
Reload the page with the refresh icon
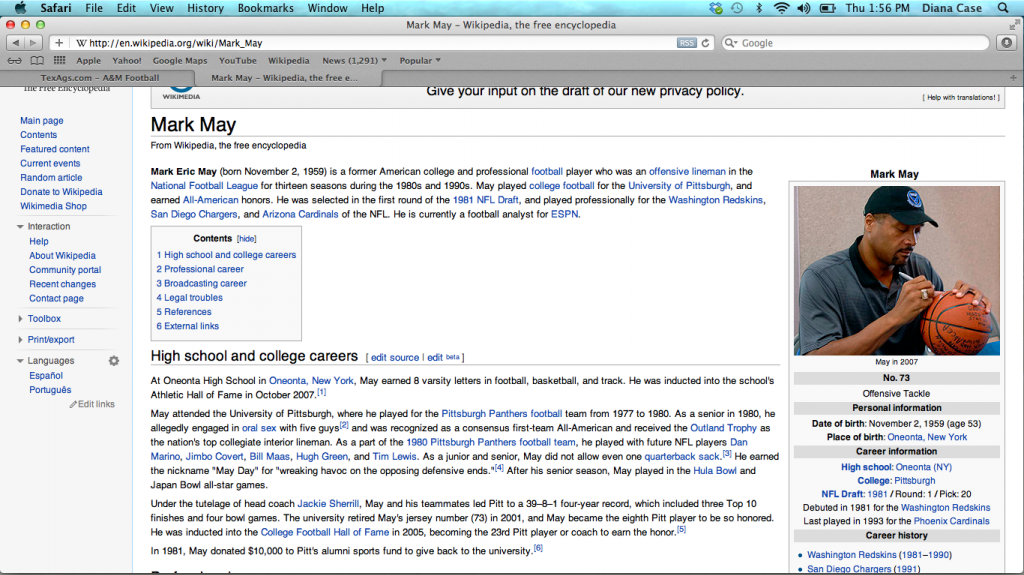[706, 43]
